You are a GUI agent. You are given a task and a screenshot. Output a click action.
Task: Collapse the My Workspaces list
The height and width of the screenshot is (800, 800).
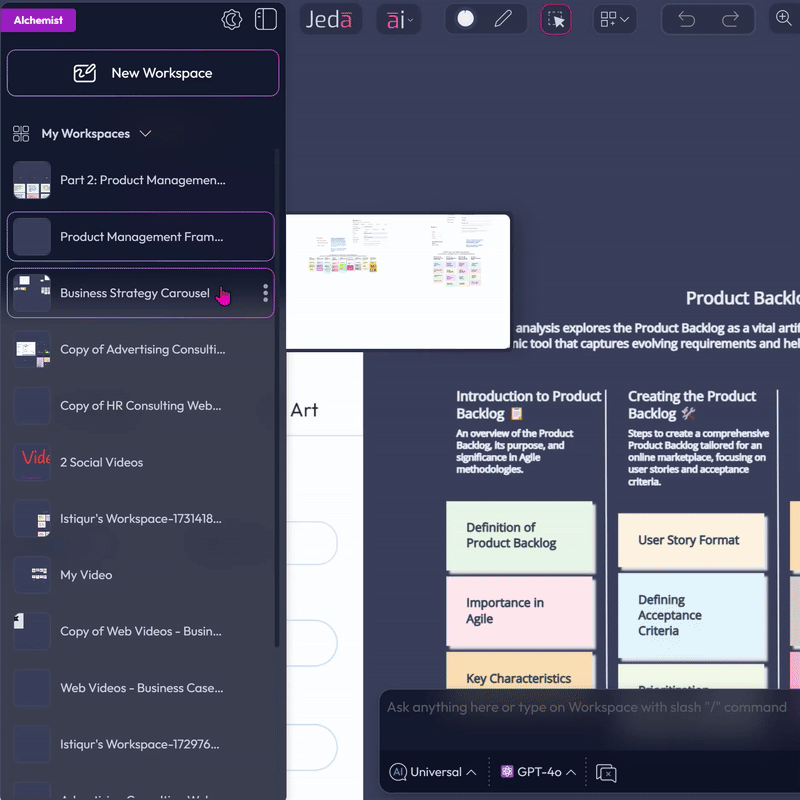(146, 133)
